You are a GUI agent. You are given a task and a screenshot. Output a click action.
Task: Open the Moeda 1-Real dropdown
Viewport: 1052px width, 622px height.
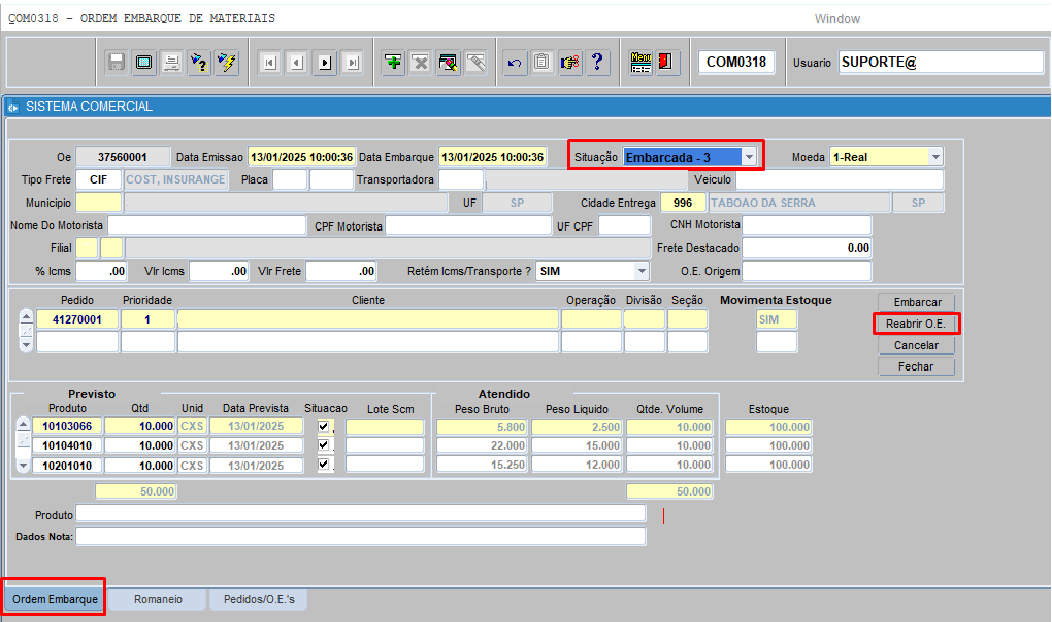[935, 157]
